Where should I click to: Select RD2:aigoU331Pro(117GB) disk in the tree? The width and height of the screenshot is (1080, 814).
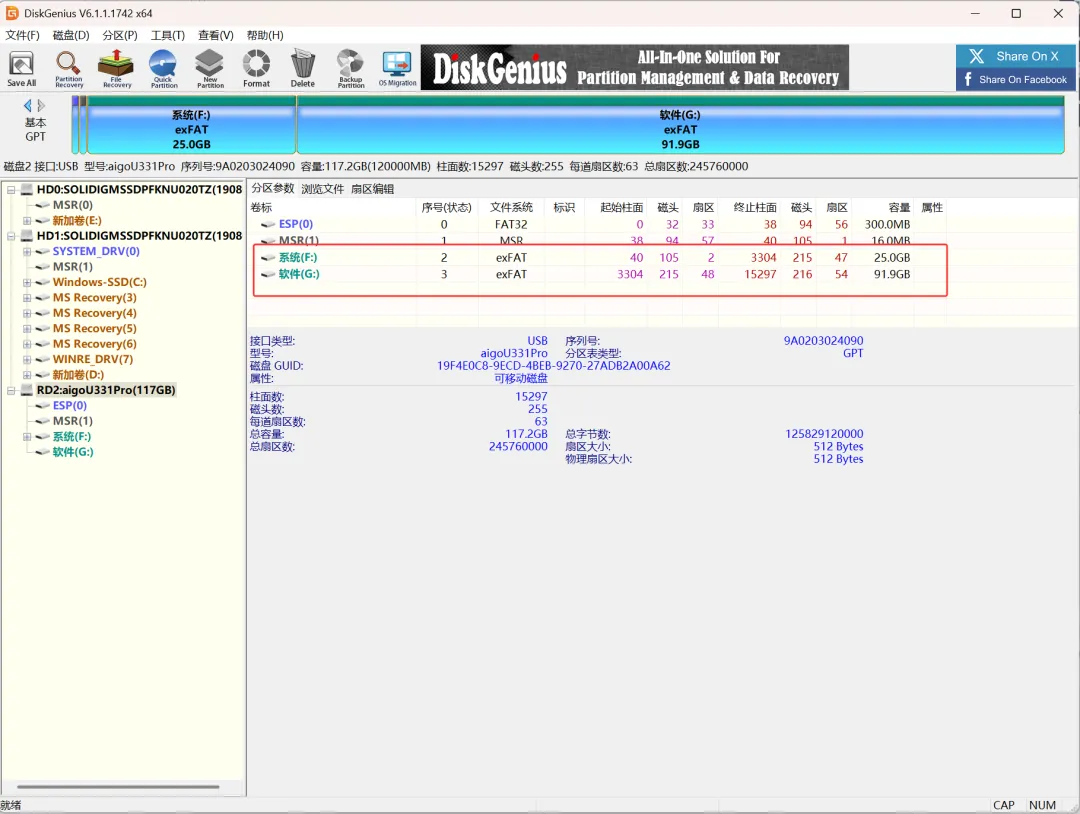click(106, 390)
